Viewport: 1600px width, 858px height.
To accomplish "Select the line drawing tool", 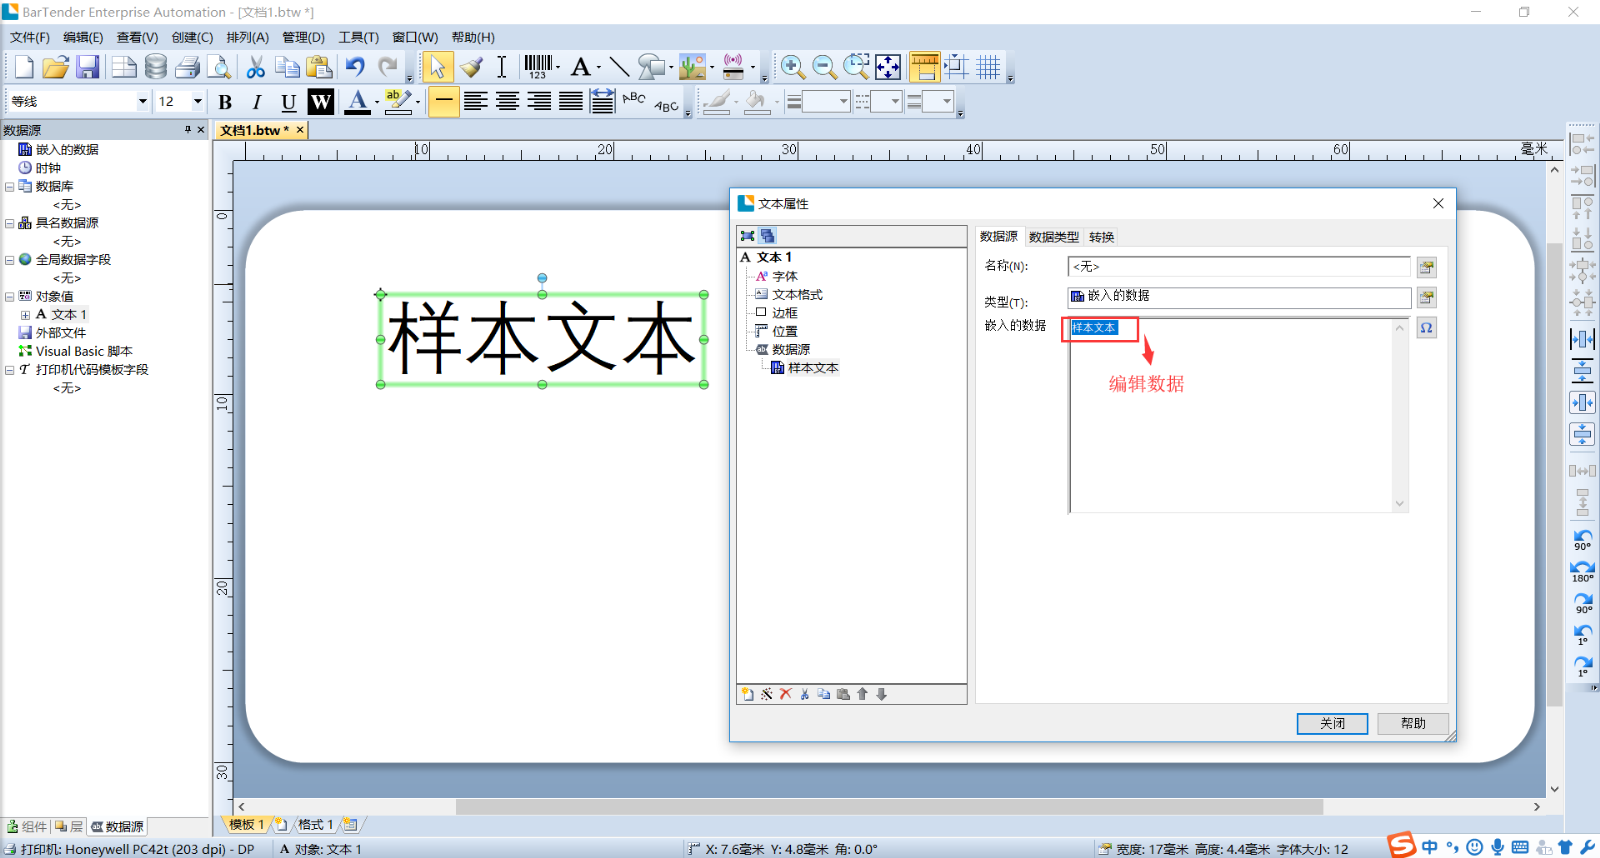I will (619, 67).
